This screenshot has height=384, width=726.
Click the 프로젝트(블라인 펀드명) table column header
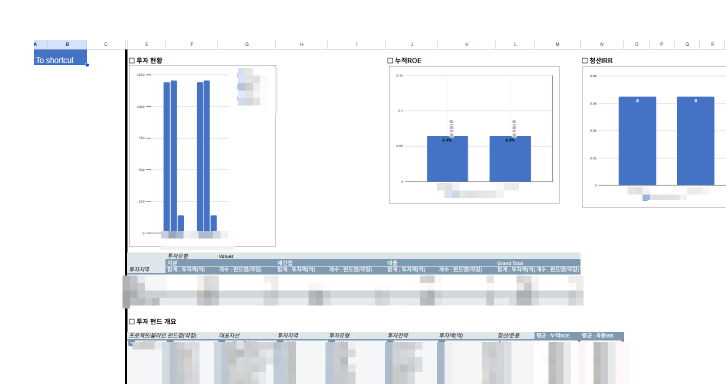point(163,335)
